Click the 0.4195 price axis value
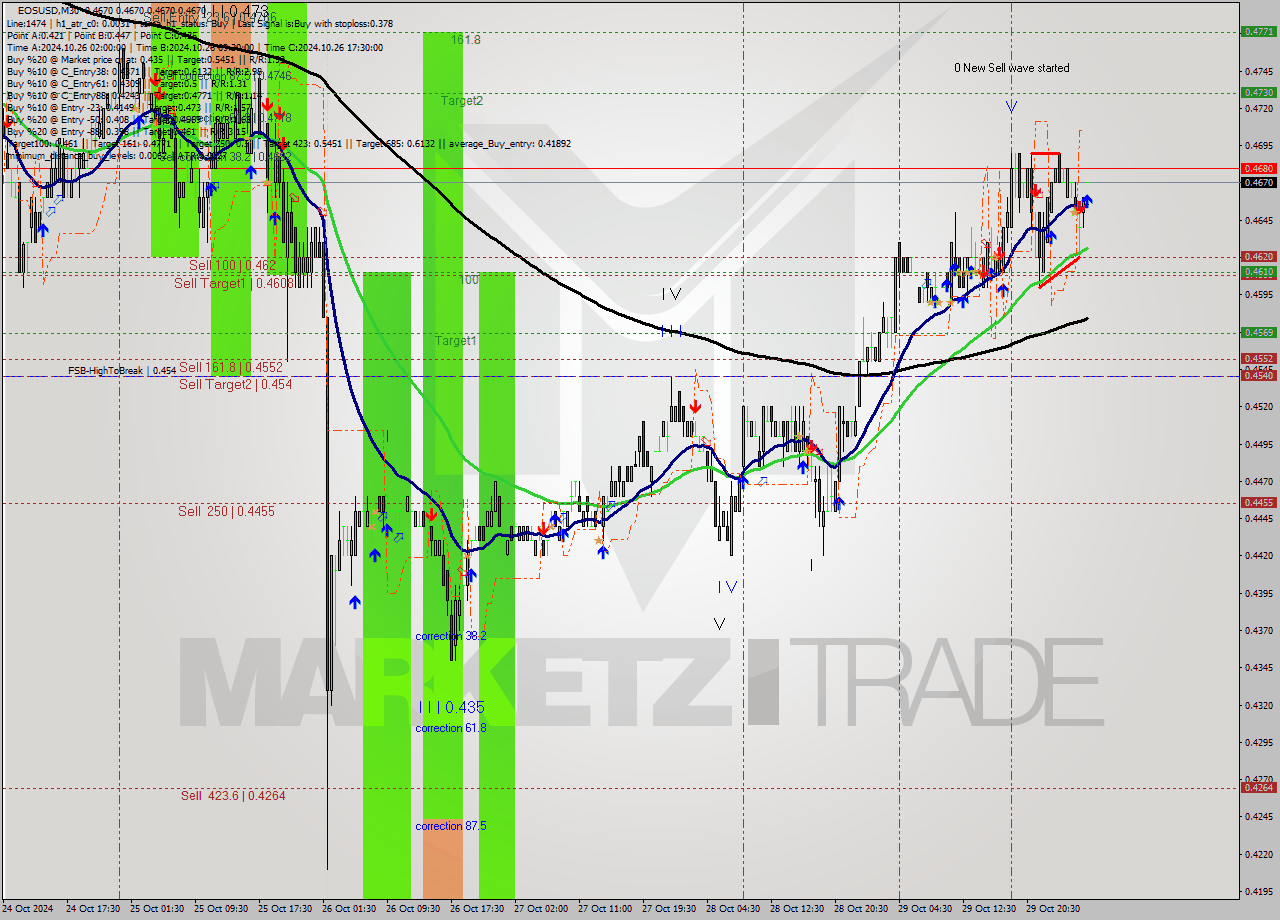 coord(1259,891)
